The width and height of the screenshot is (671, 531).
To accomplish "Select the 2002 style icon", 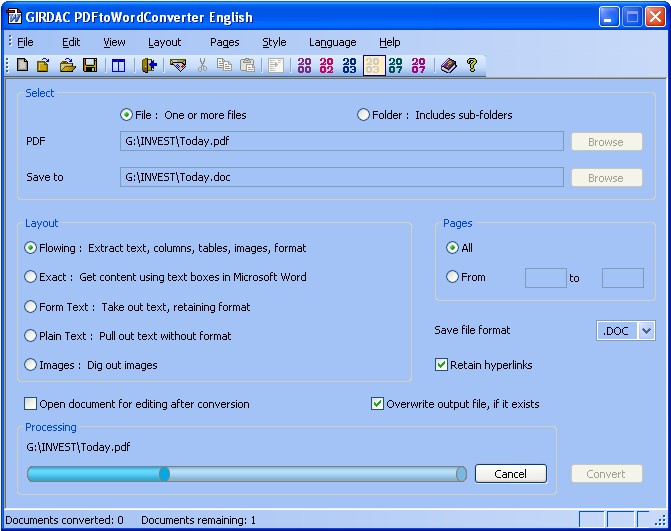I will (327, 65).
